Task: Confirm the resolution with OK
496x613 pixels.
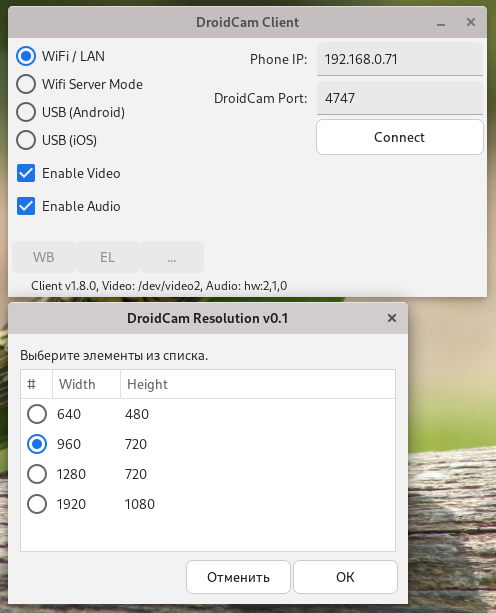Action: coord(345,577)
